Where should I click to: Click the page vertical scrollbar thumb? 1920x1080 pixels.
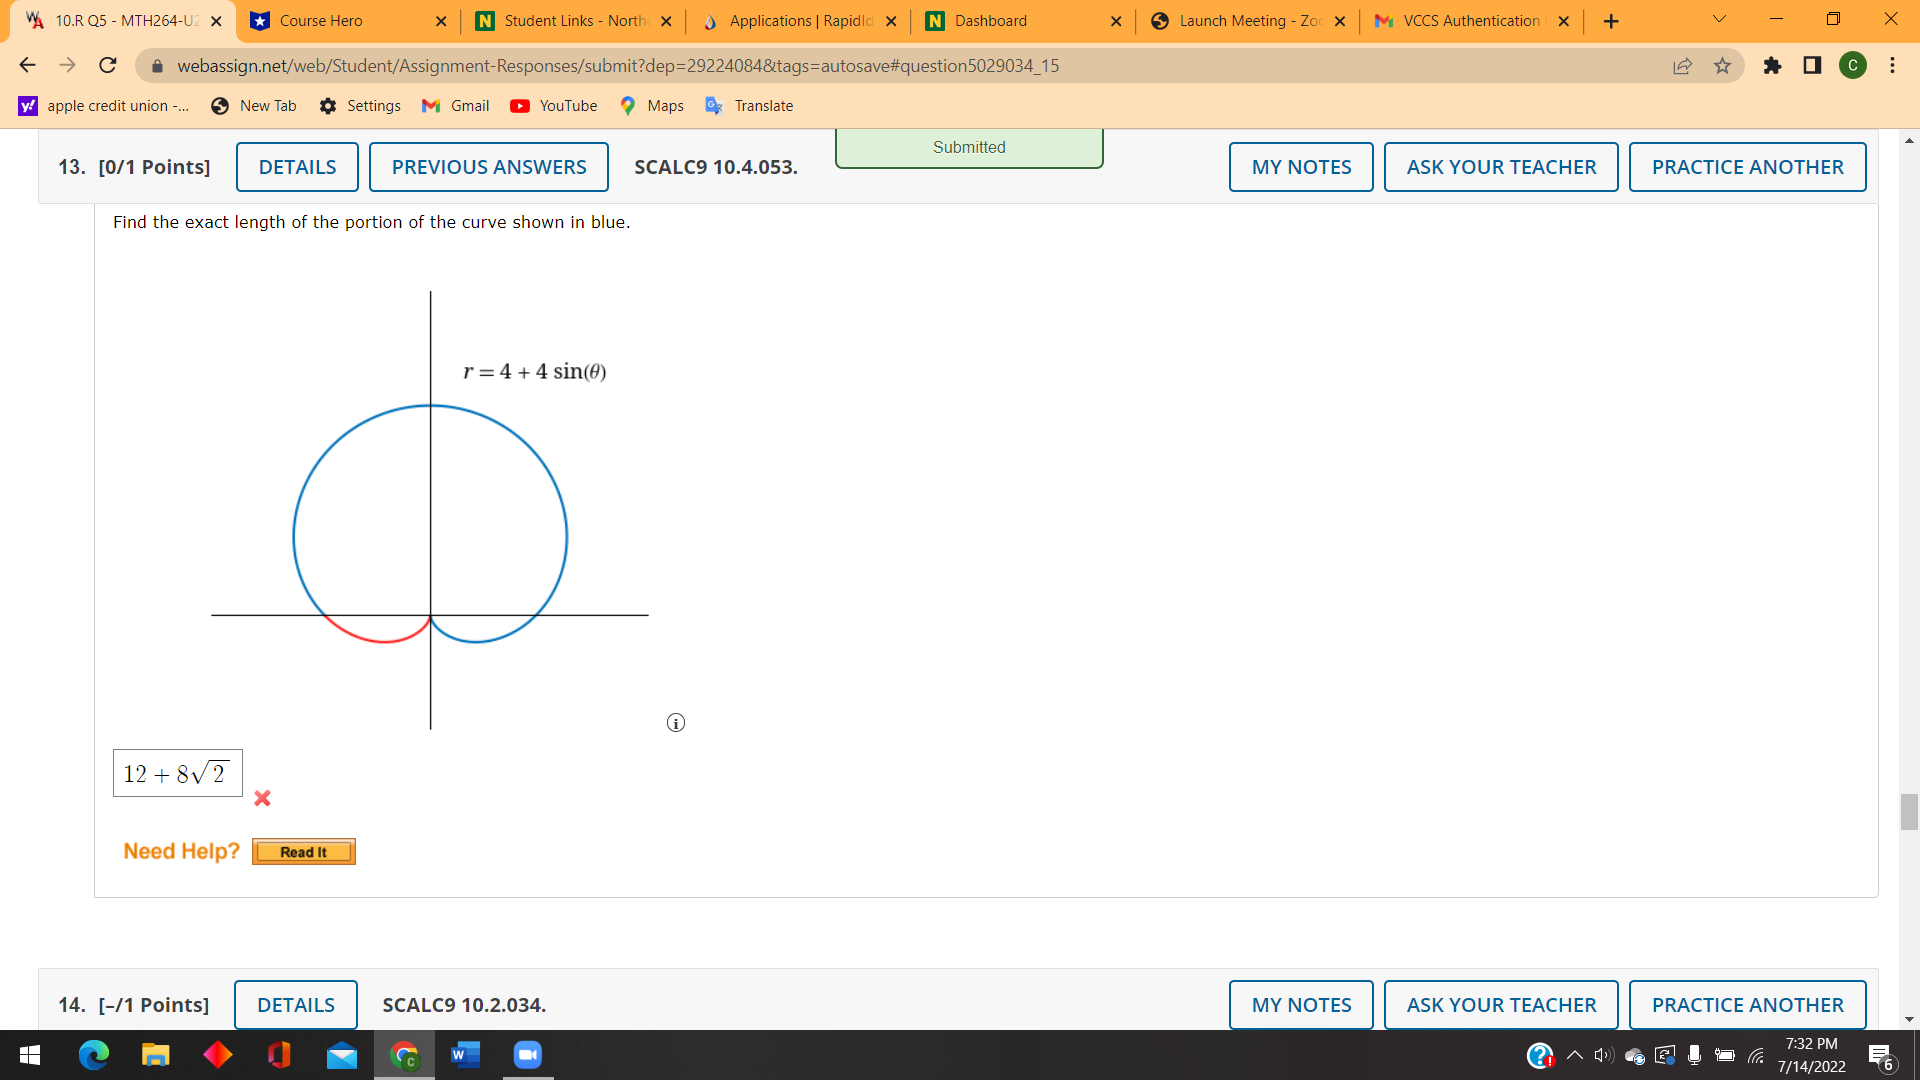1909,811
